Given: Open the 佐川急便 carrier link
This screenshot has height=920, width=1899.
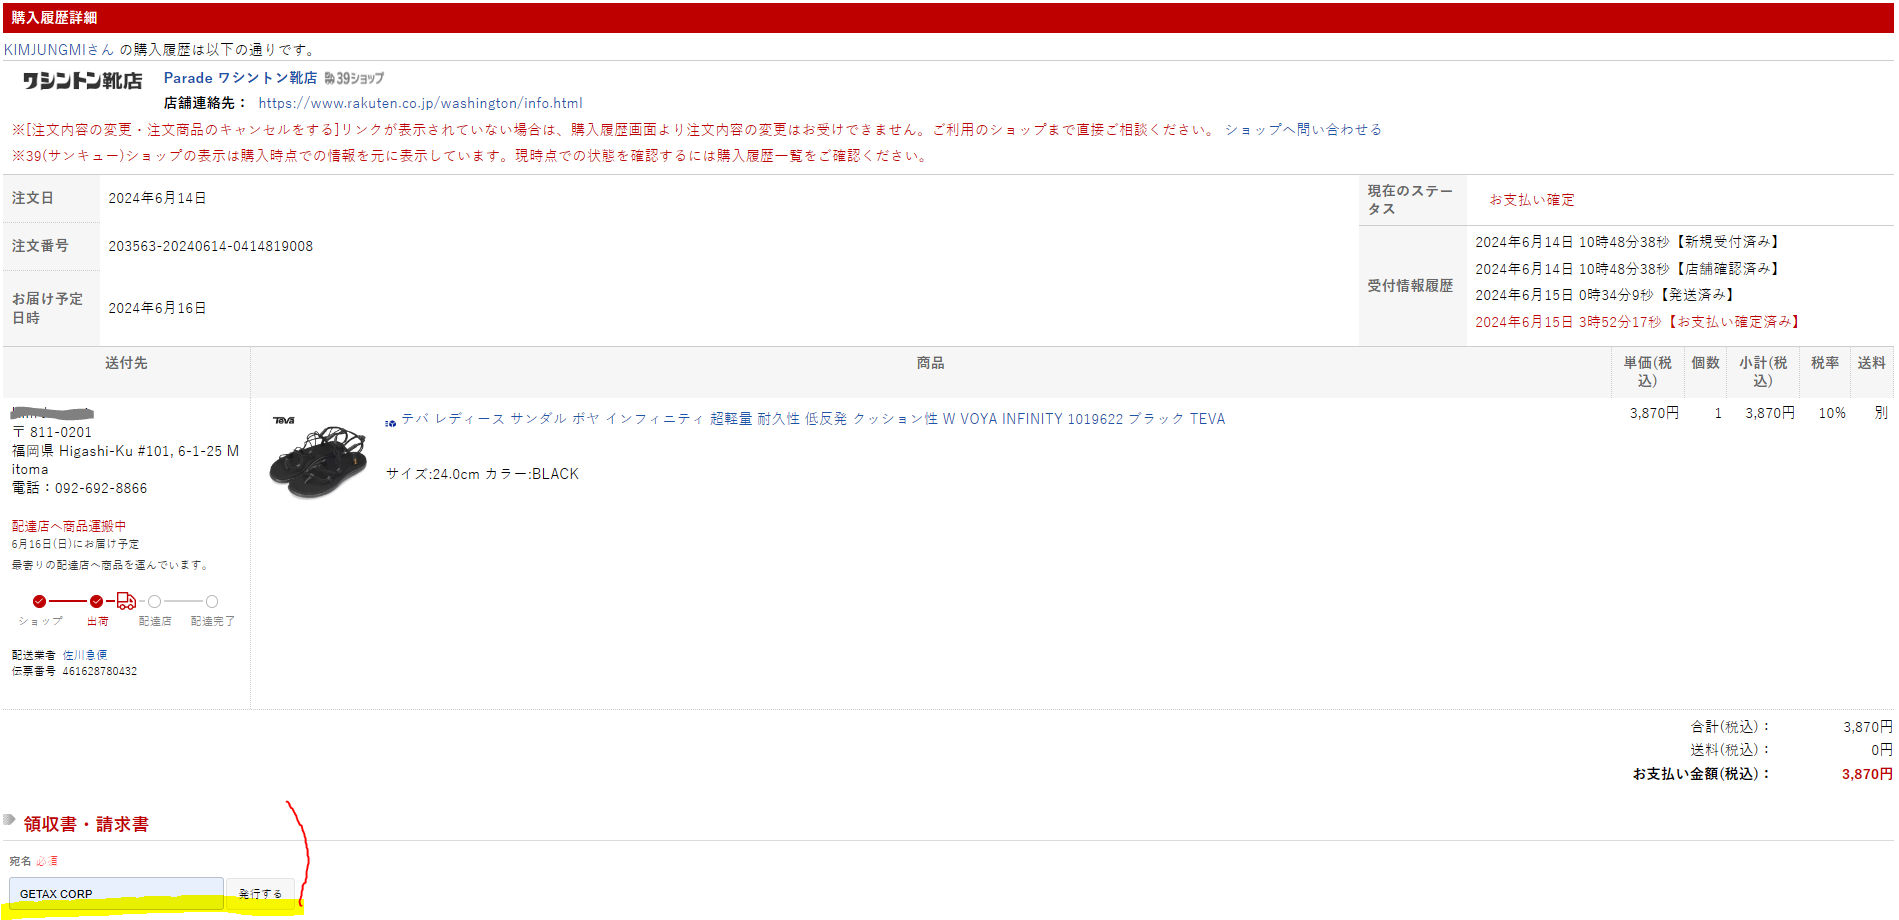Looking at the screenshot, I should point(85,655).
